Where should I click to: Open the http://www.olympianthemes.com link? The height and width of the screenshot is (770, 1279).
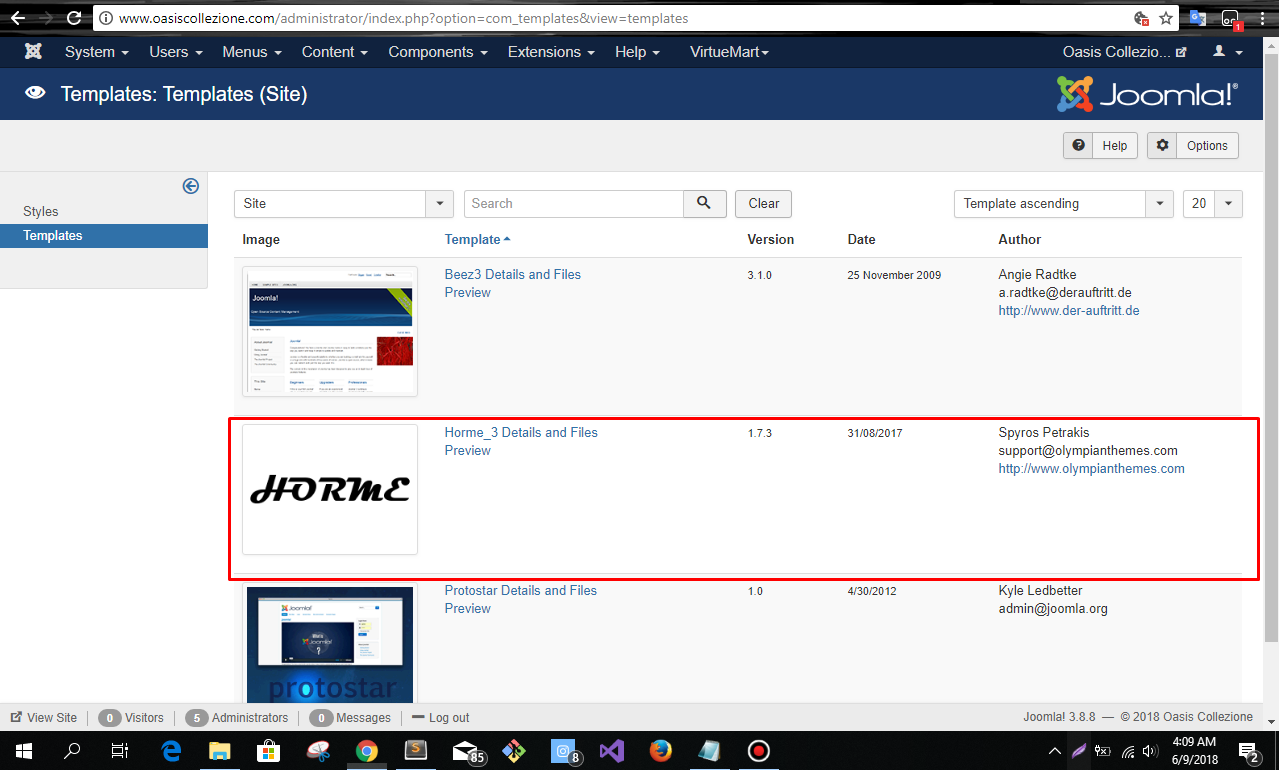1092,468
